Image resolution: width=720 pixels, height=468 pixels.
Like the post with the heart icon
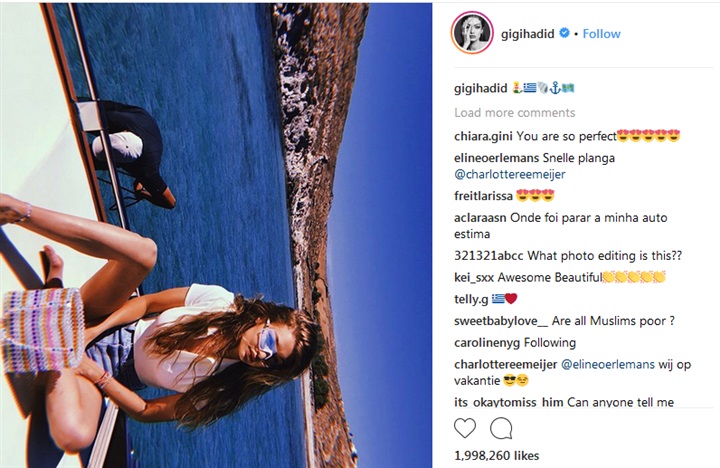click(465, 428)
